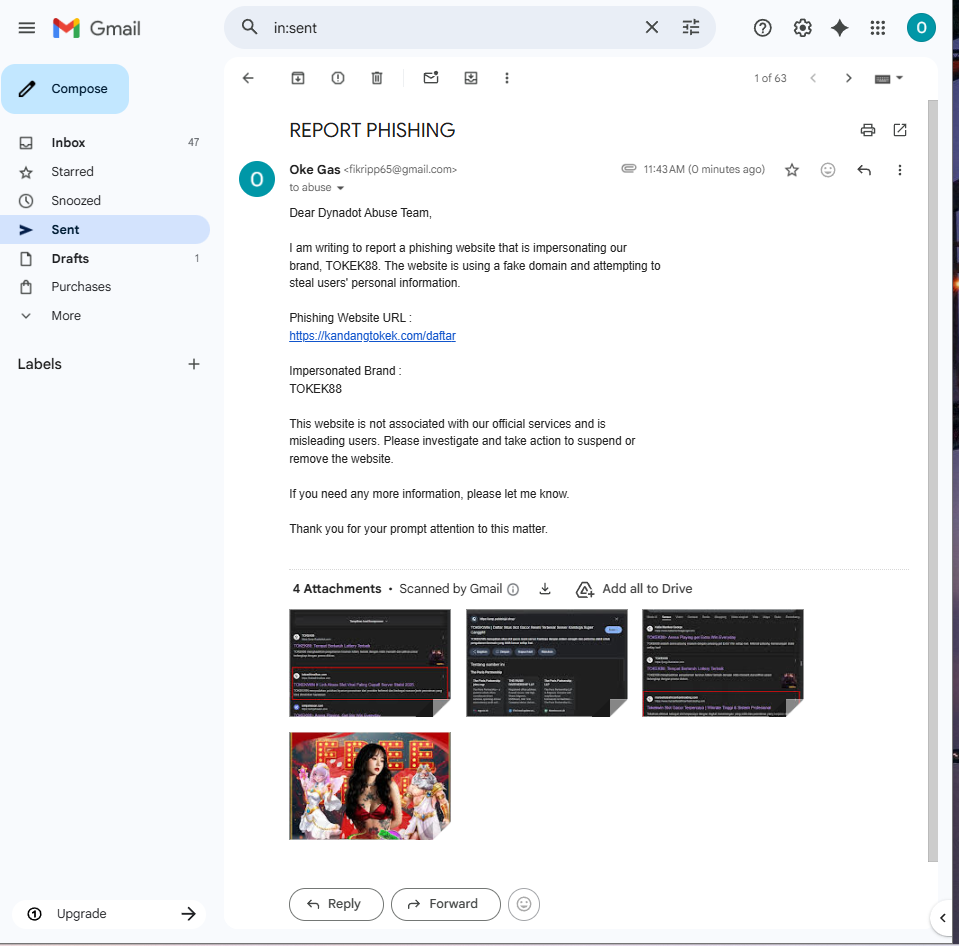This screenshot has height=946, width=959.
Task: Show the side panel chevron
Action: [942, 918]
